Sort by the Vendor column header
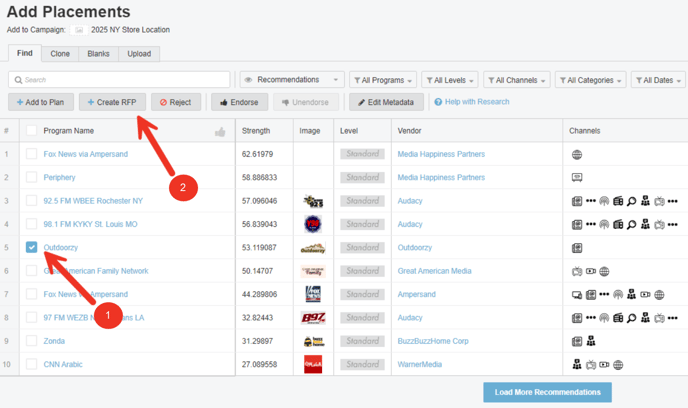688x408 pixels. click(x=409, y=131)
